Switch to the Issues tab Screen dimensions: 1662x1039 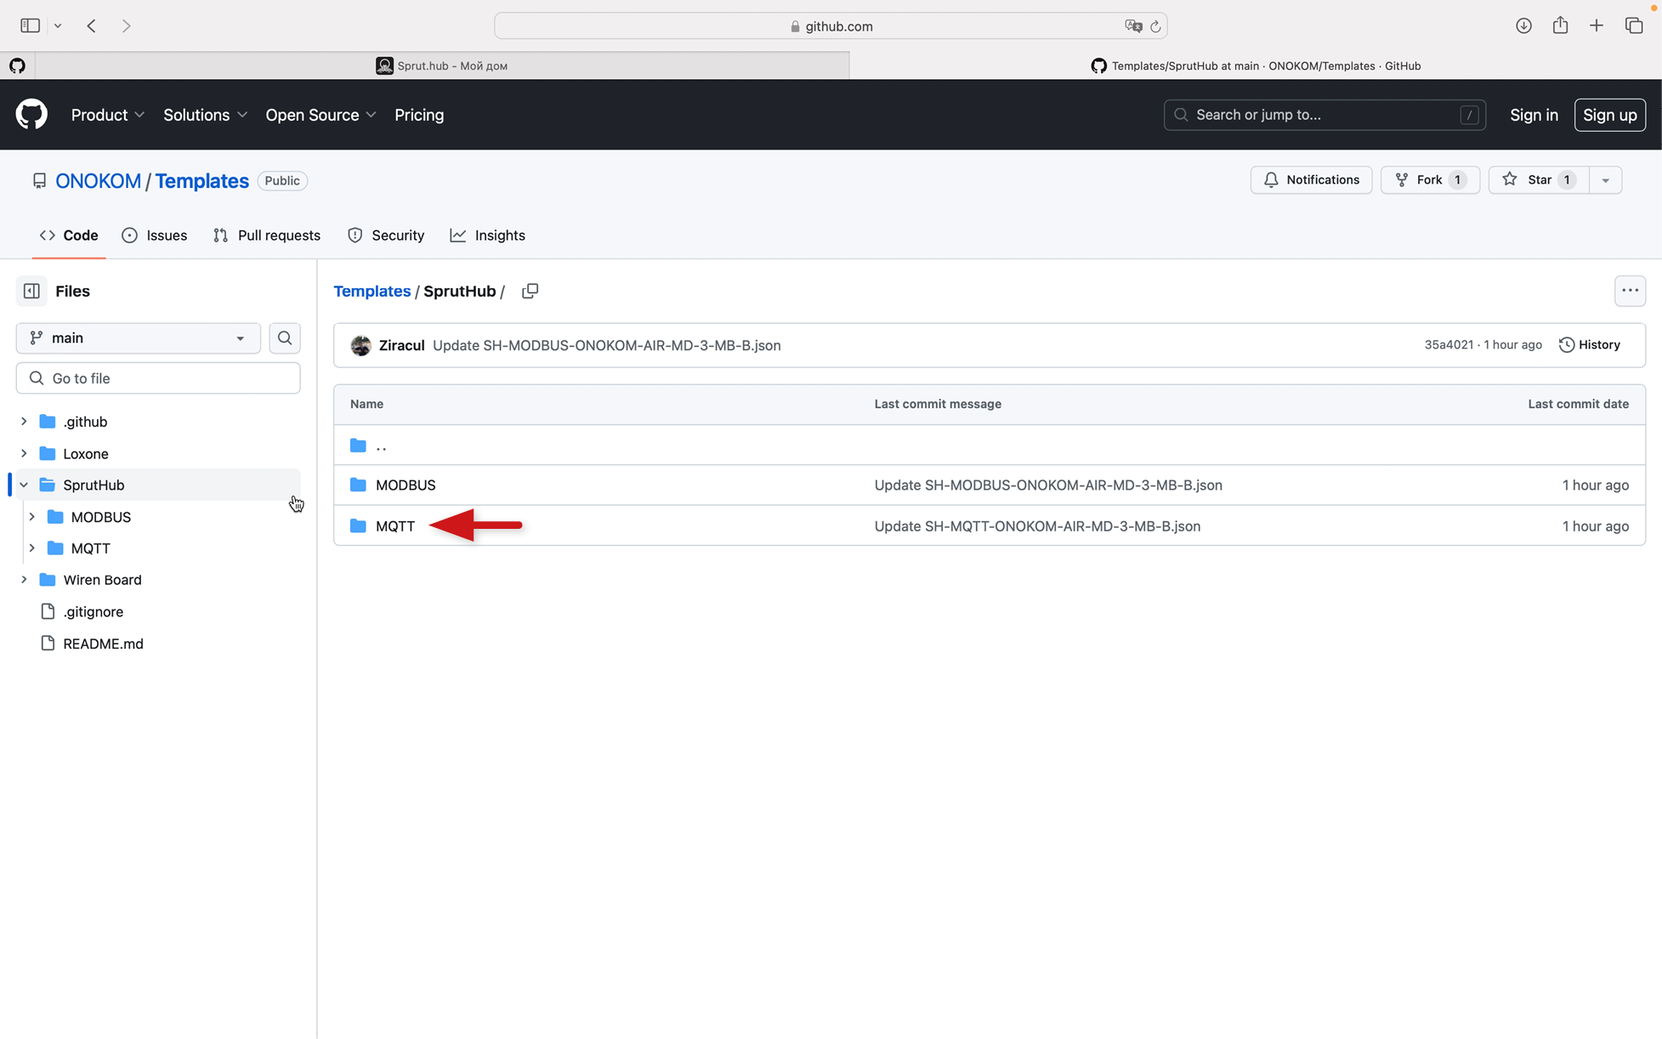click(x=155, y=236)
